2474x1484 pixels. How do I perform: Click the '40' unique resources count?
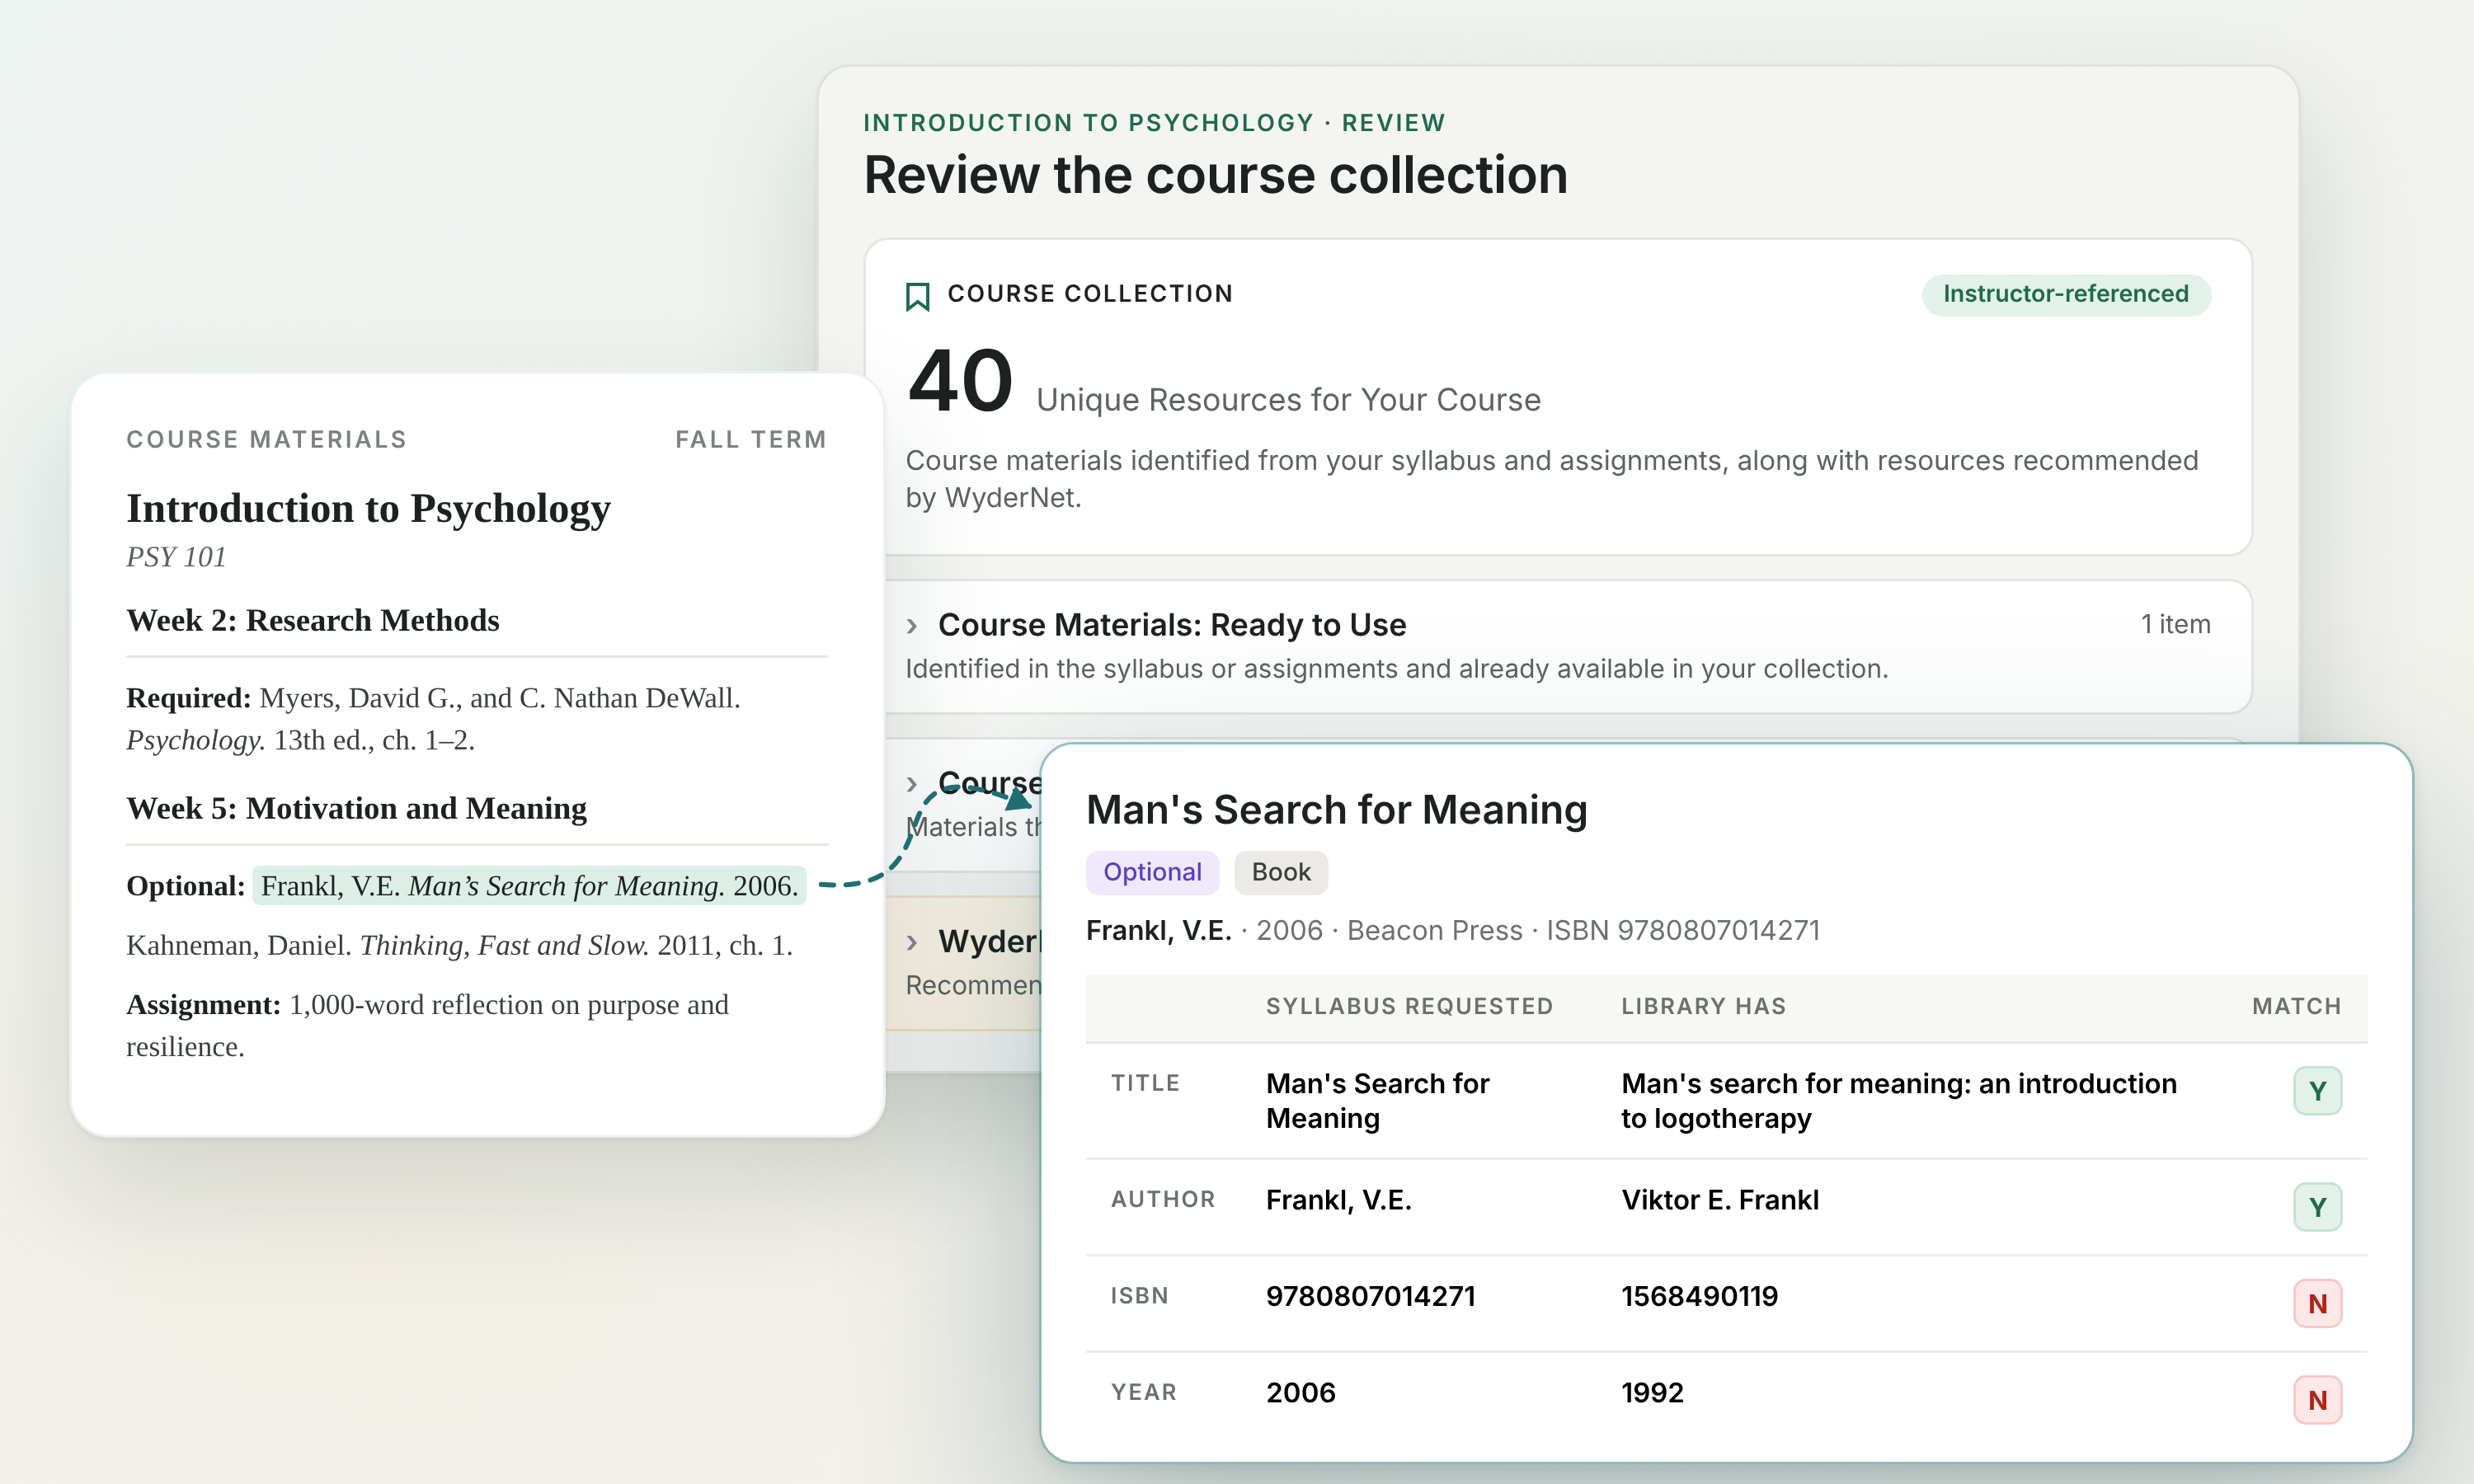[x=960, y=380]
